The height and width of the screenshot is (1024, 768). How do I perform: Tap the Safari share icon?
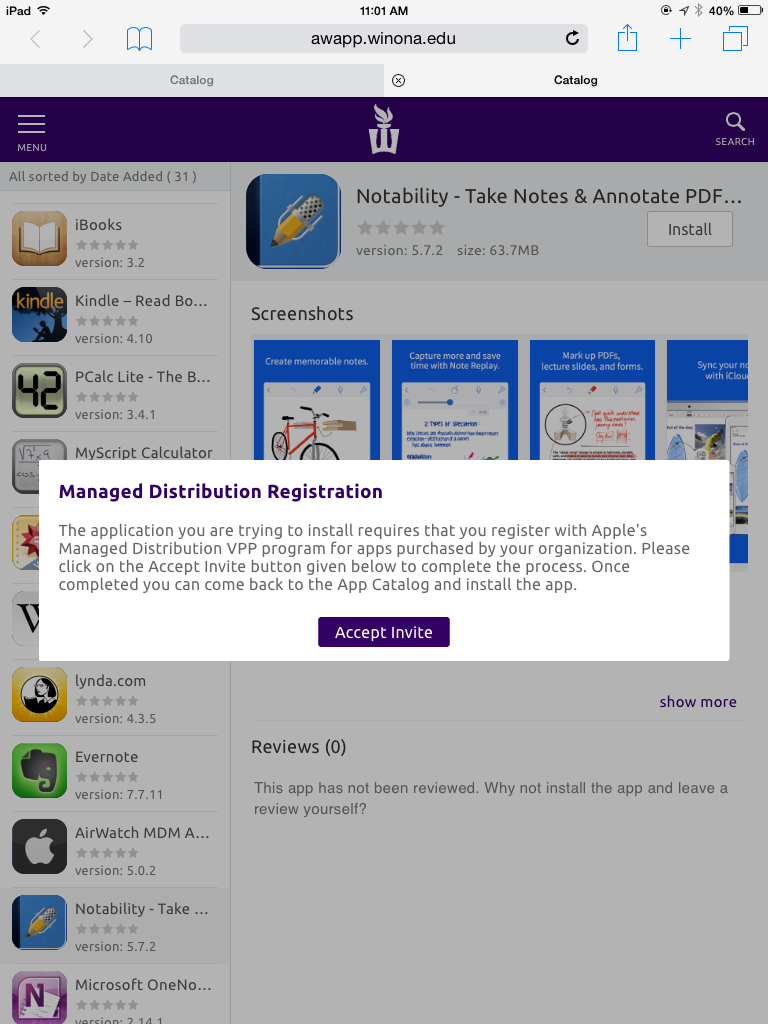627,39
